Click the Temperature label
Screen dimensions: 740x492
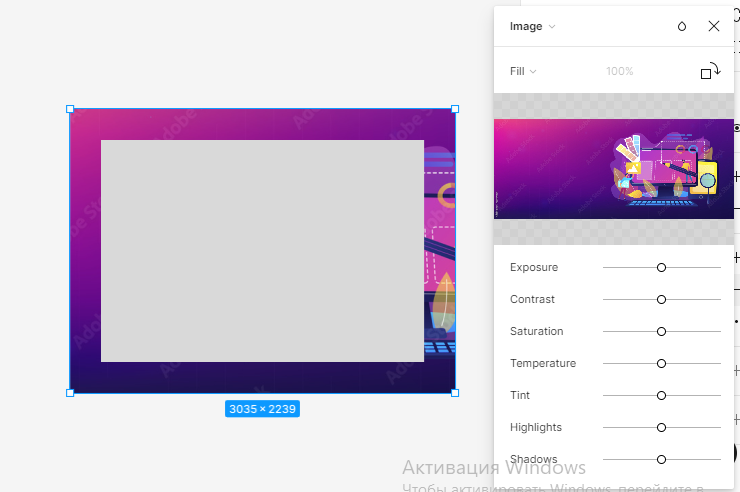click(543, 364)
